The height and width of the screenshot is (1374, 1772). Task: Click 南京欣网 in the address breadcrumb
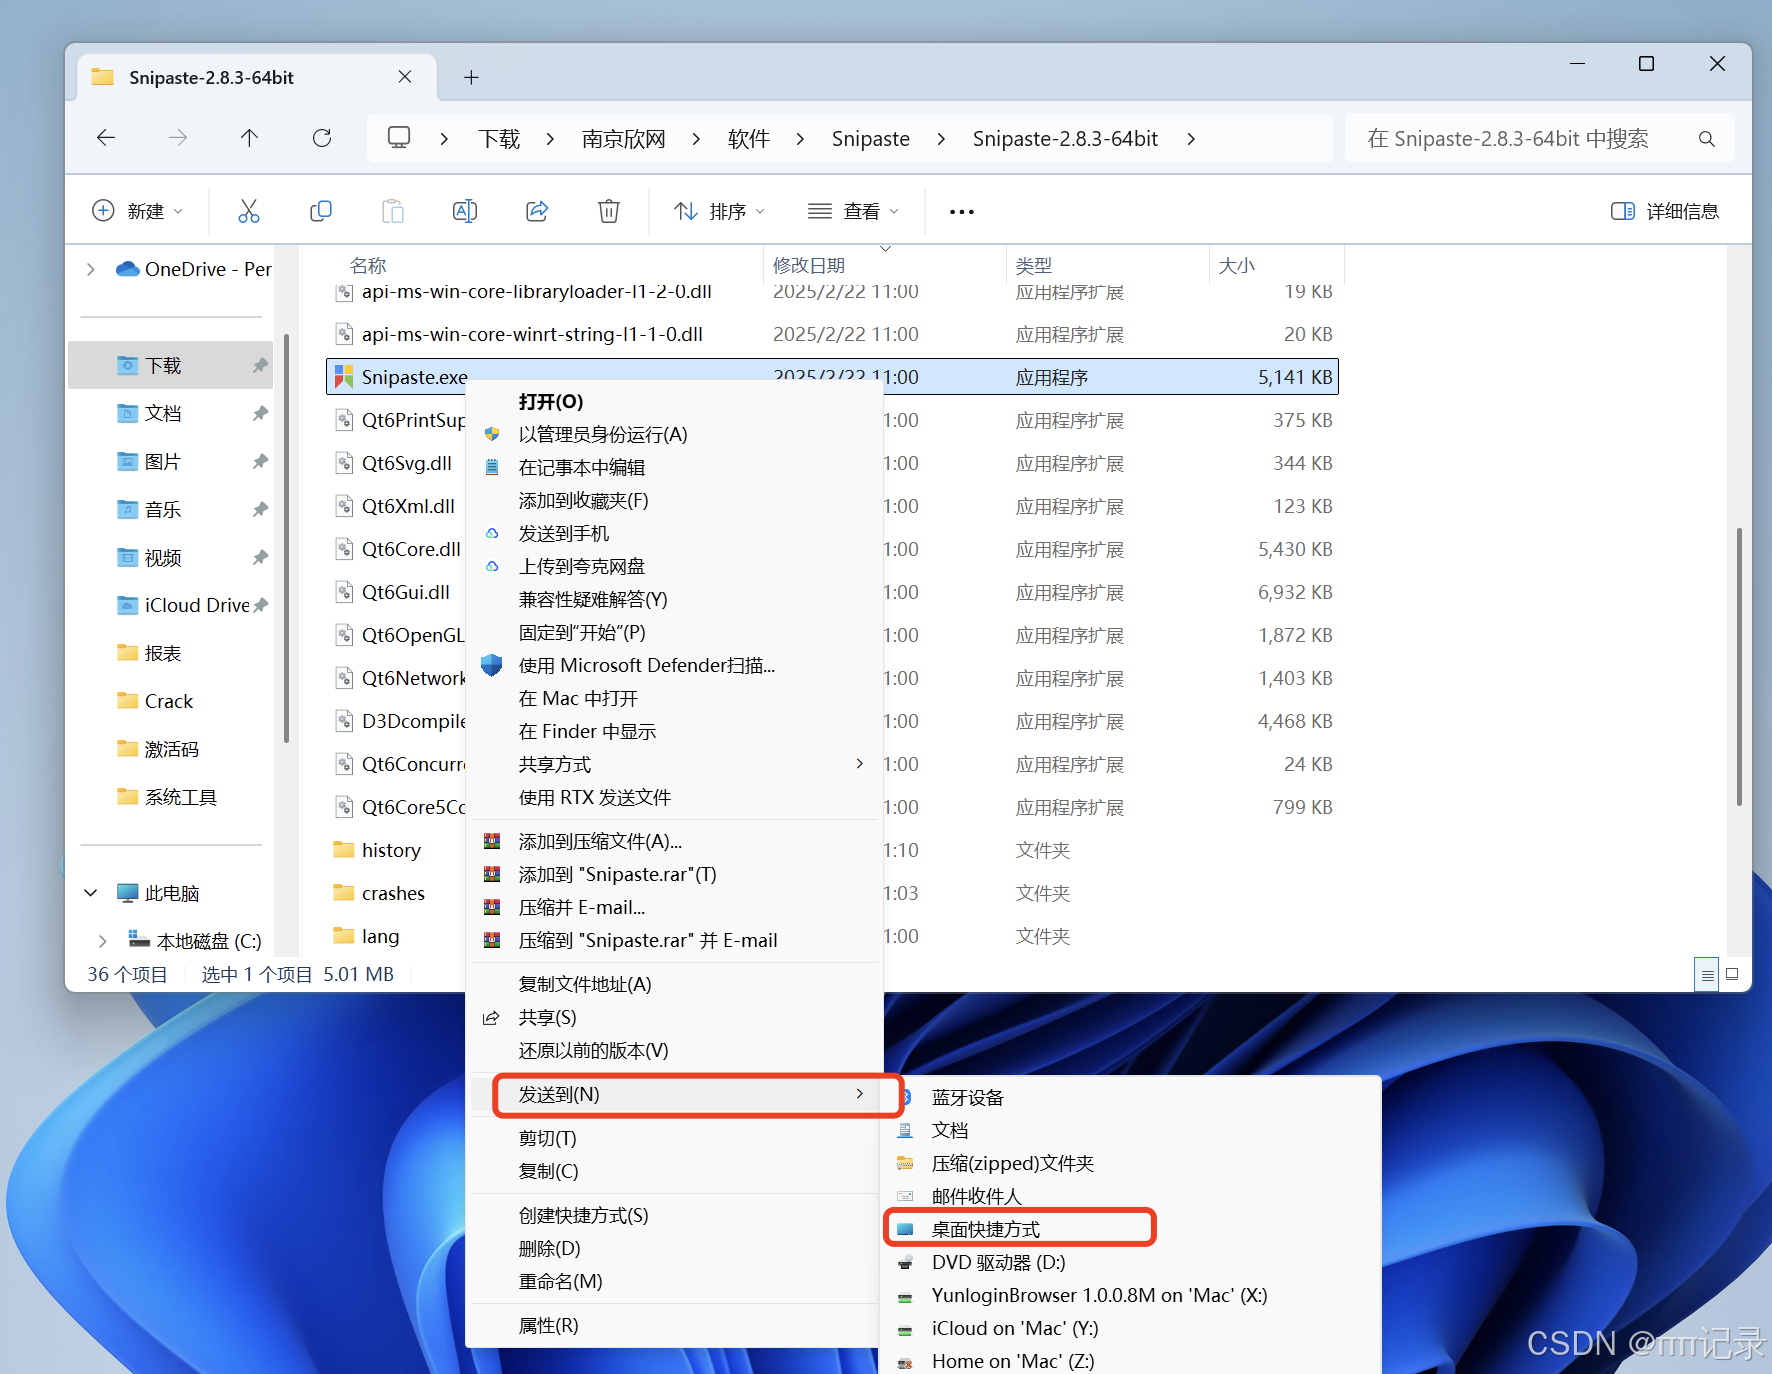tap(624, 139)
